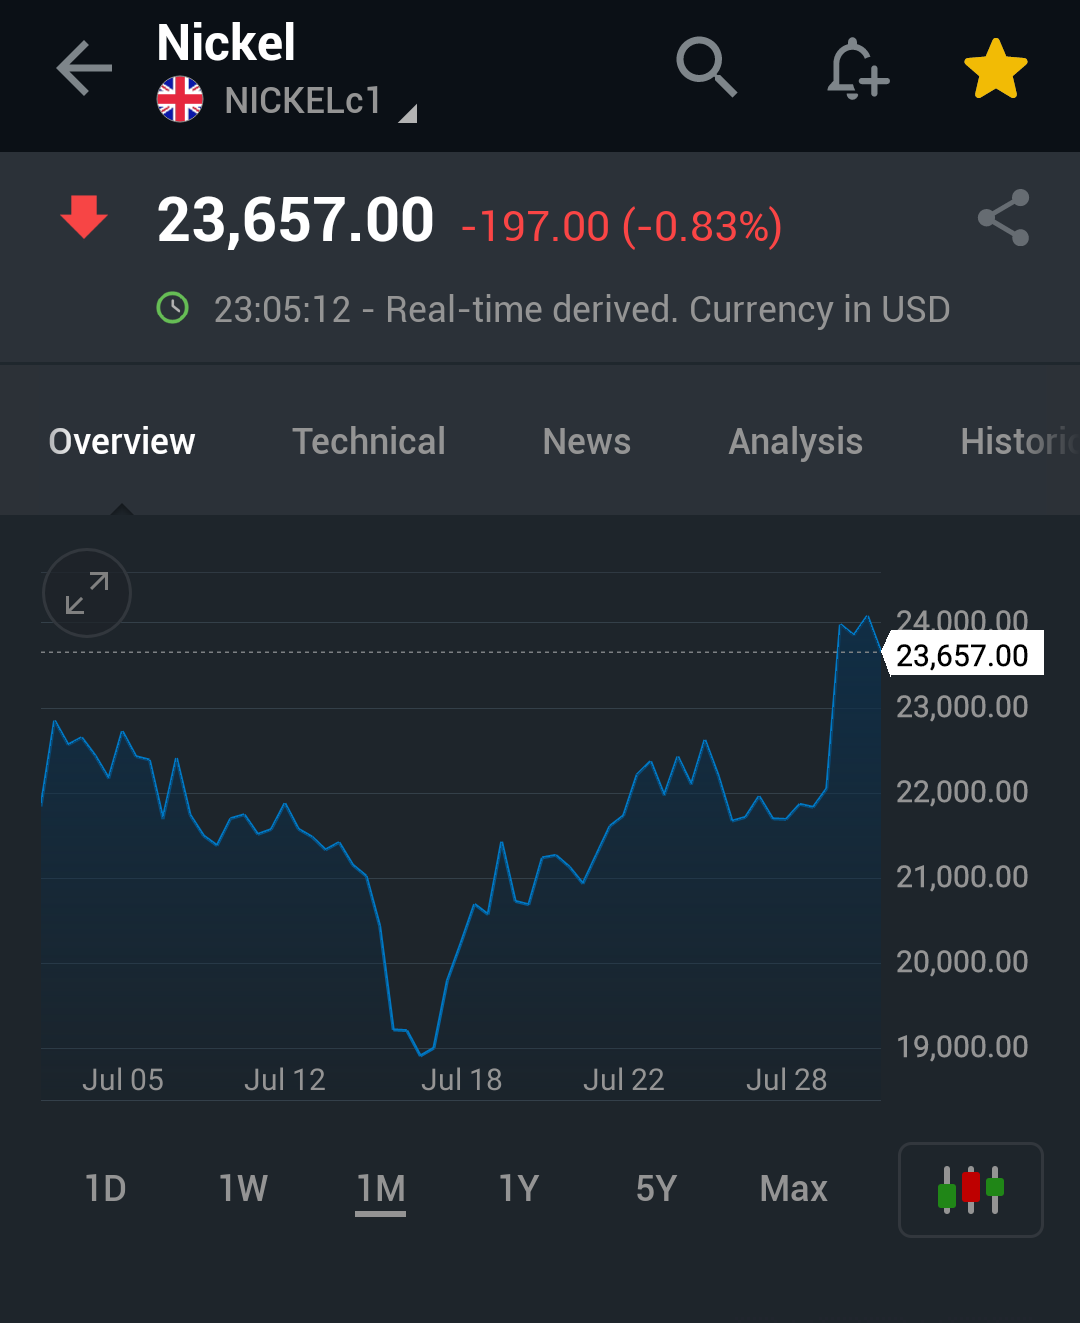This screenshot has width=1080, height=1323.
Task: Open the Historical tab
Action: (x=1020, y=441)
